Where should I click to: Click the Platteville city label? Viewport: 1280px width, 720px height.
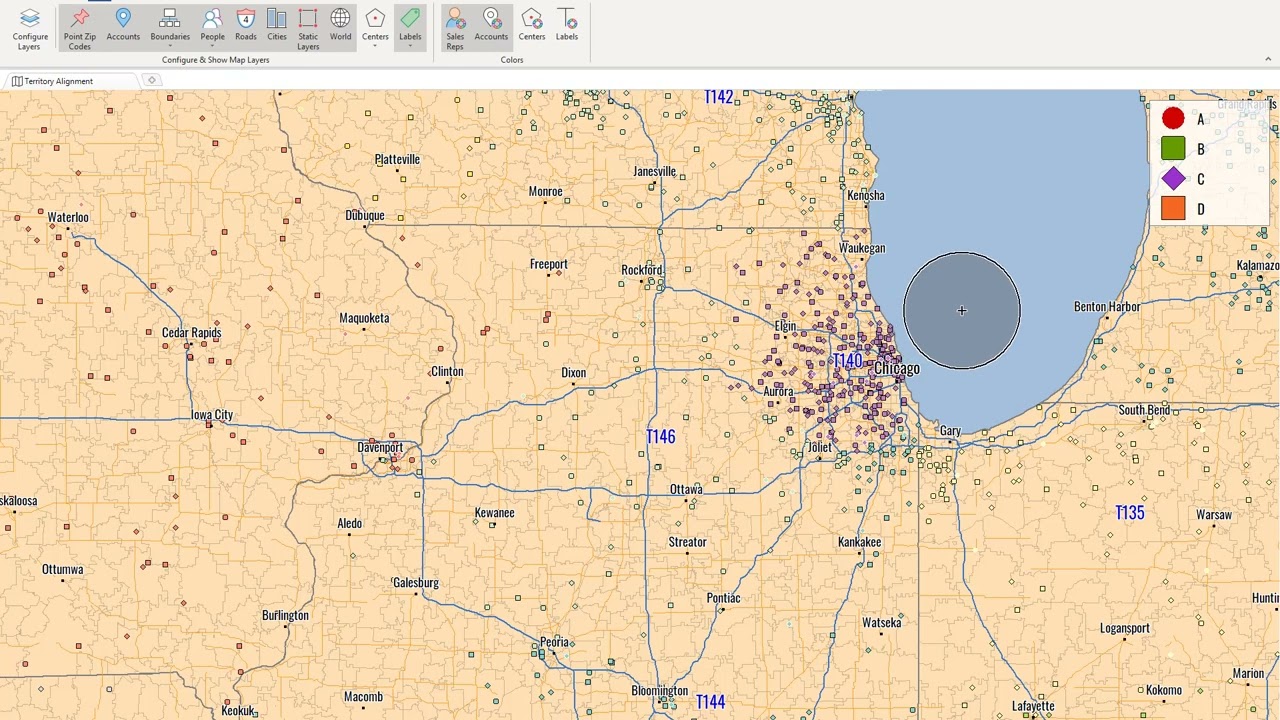397,159
